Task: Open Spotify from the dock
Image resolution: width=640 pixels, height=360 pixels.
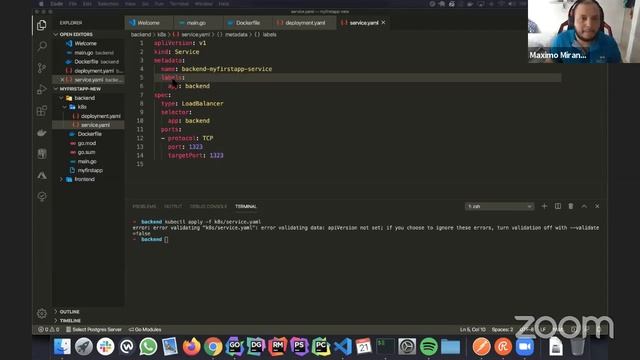Action: 429,347
